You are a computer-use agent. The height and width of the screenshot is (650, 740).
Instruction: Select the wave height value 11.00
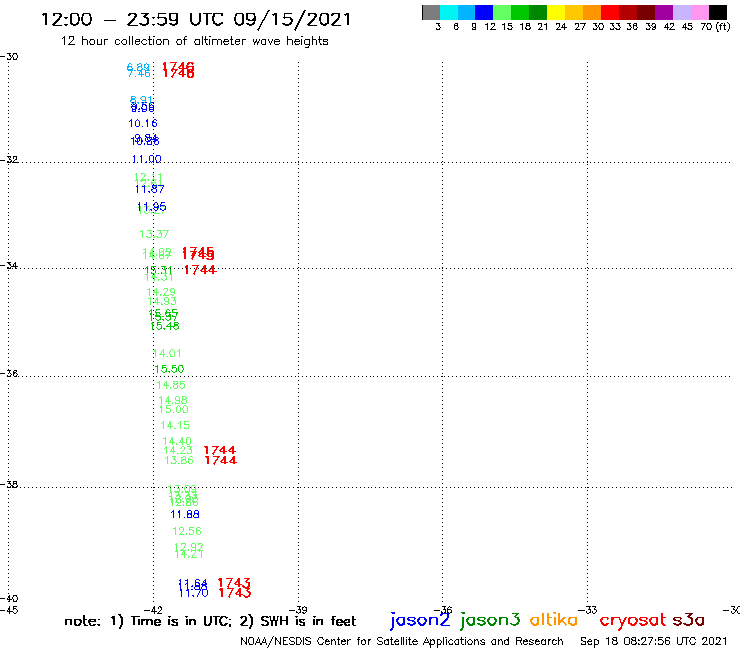(x=147, y=159)
